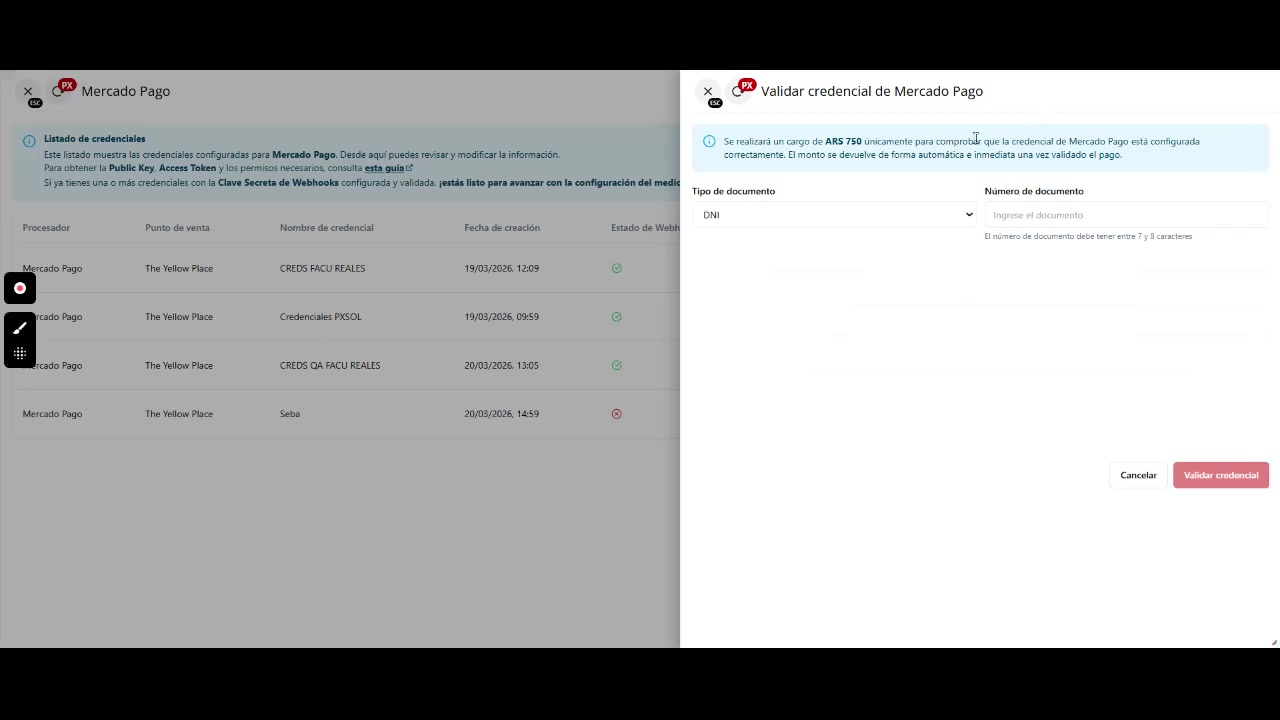Viewport: 1280px width, 720px height.
Task: Click the Número de documento input field
Action: point(1126,215)
